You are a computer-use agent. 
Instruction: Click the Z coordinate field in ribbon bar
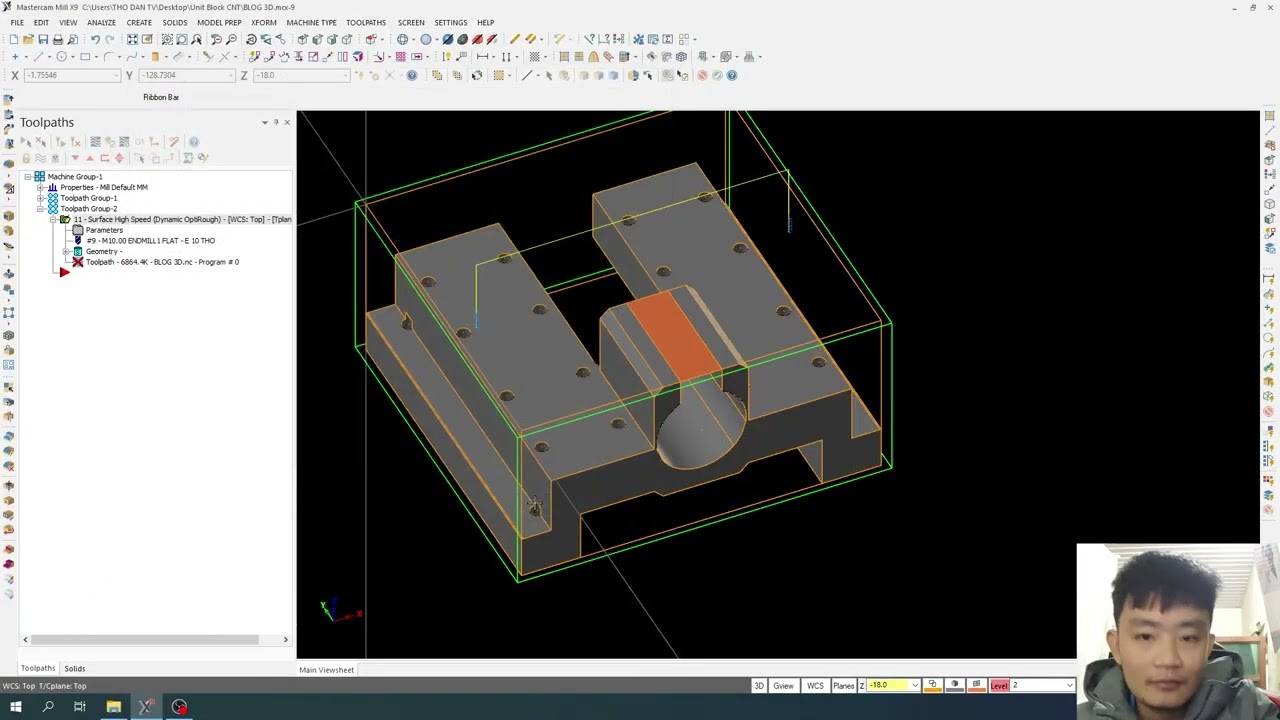[301, 75]
